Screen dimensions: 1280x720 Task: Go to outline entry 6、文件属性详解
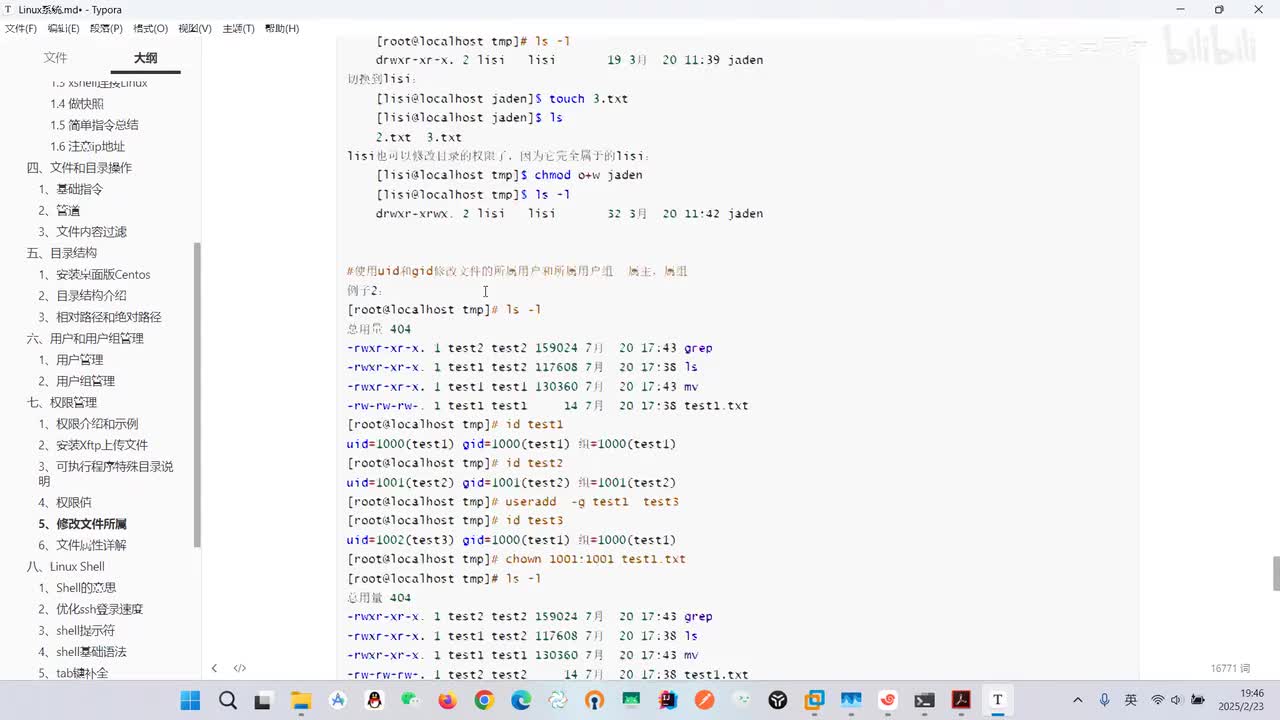tap(83, 545)
